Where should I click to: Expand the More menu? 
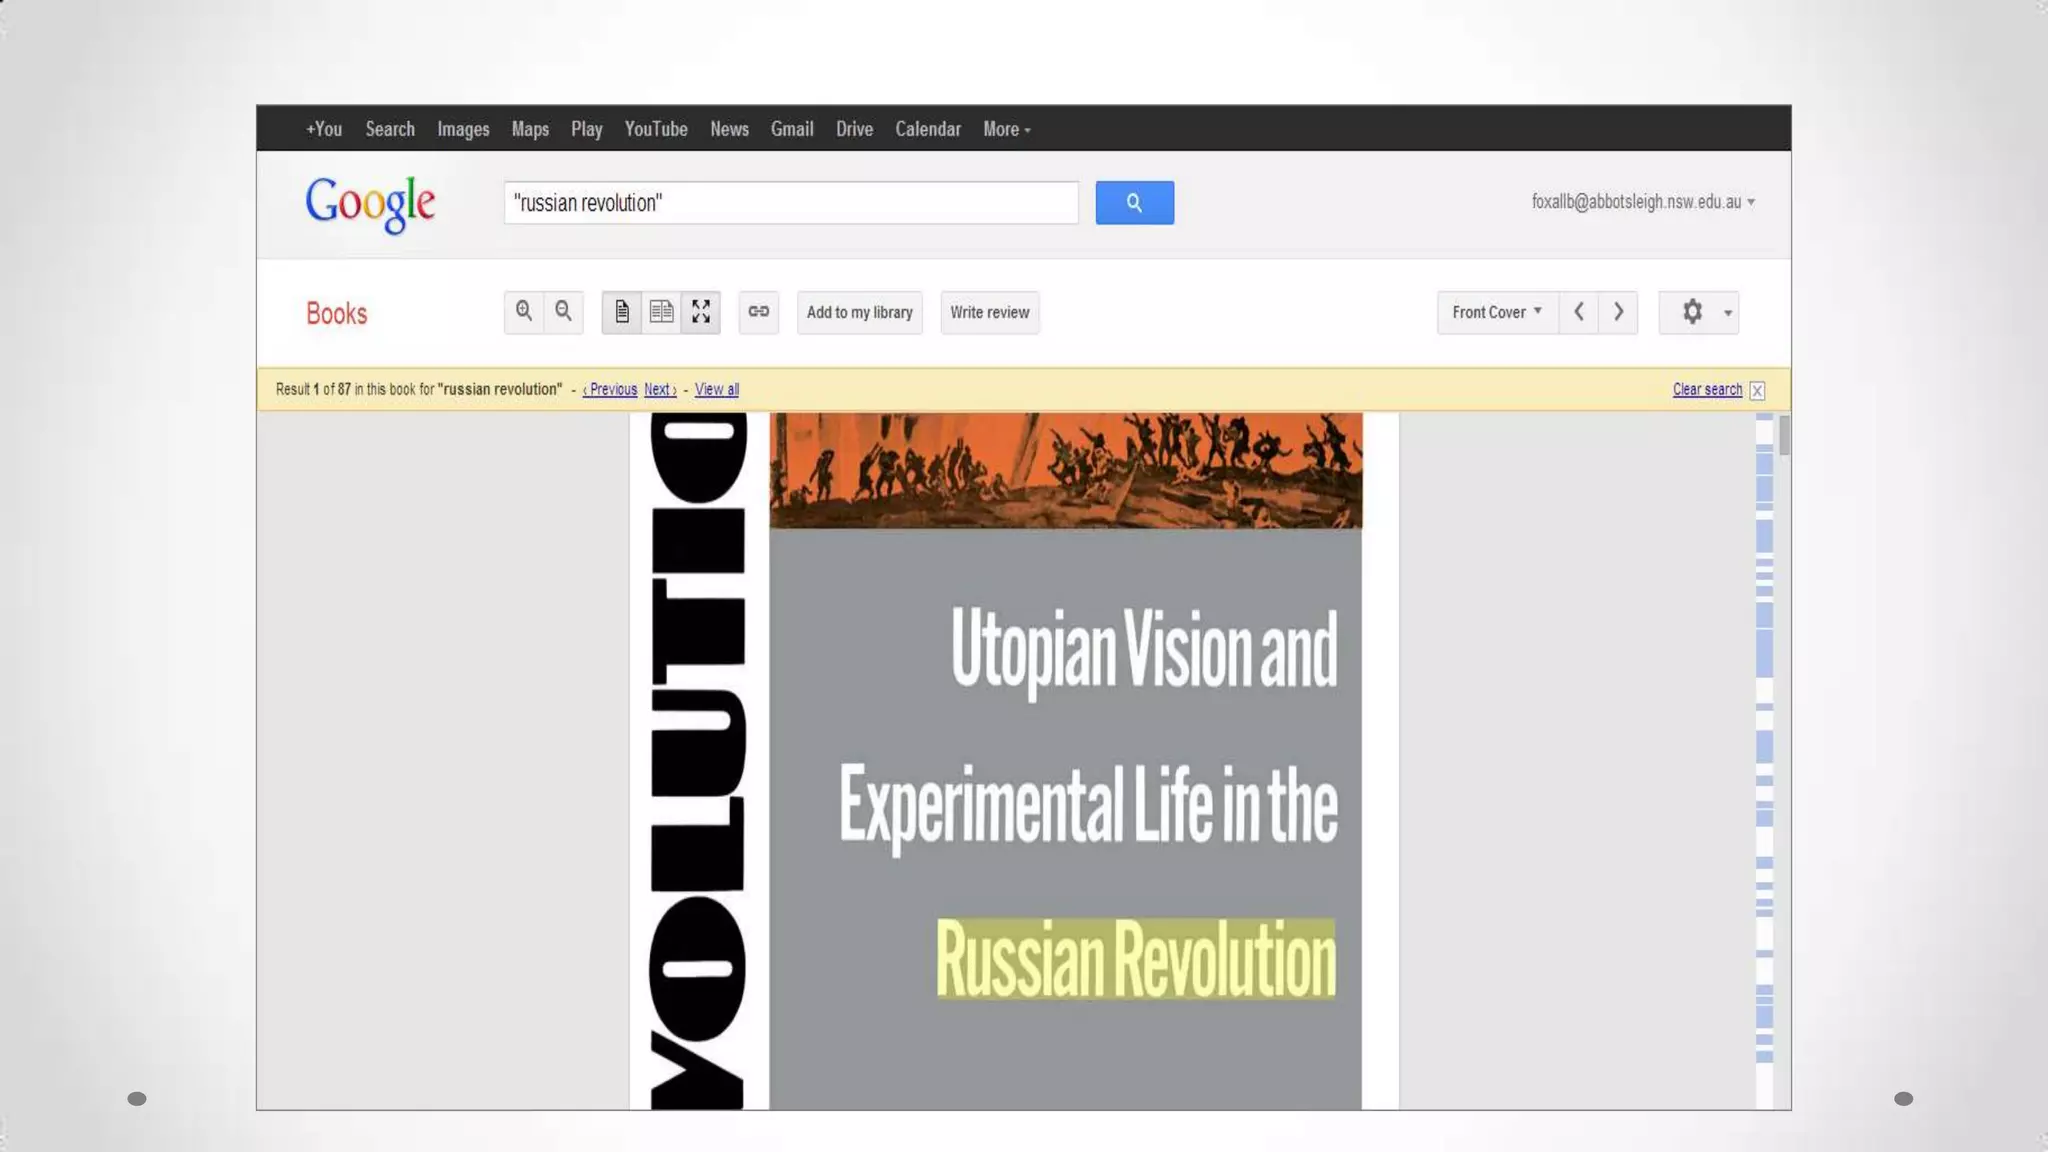coord(1006,129)
